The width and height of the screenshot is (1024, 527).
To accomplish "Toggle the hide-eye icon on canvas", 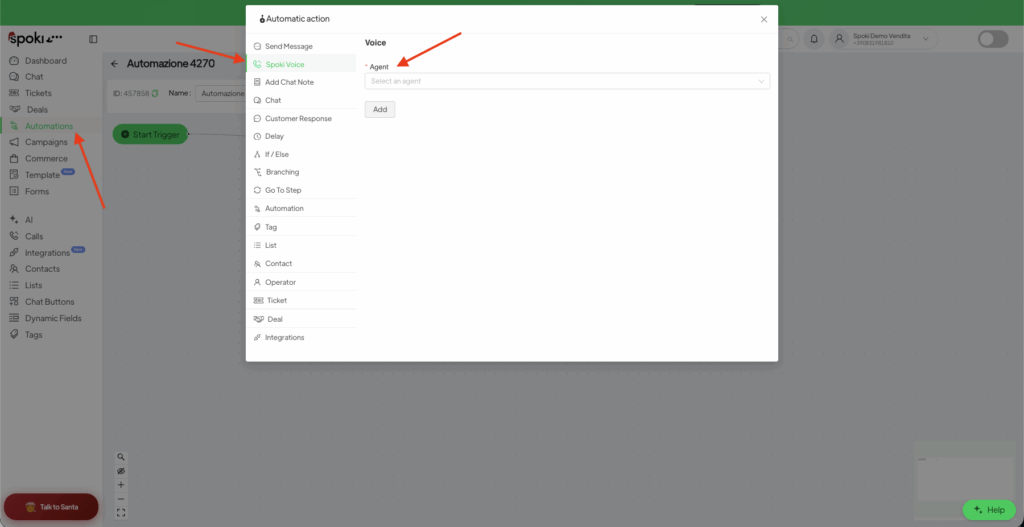I will (121, 470).
